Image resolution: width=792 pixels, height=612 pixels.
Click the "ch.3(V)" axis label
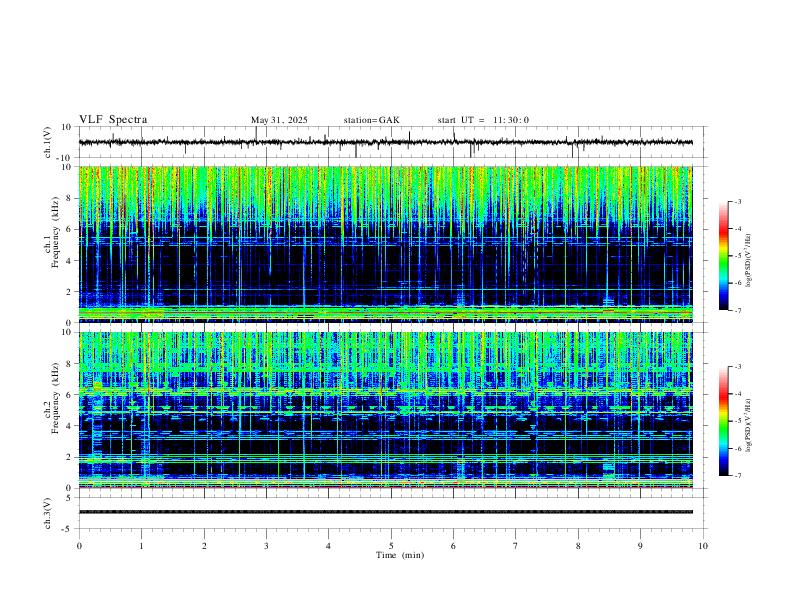[48, 513]
